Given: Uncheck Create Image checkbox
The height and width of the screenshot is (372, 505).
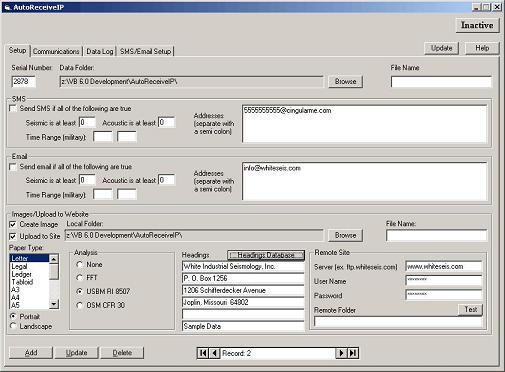Looking at the screenshot, I should coord(13,224).
